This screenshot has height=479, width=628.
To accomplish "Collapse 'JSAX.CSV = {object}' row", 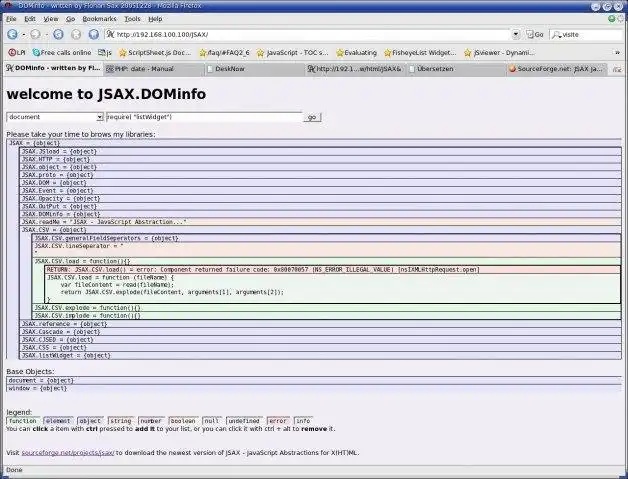I will (320, 230).
